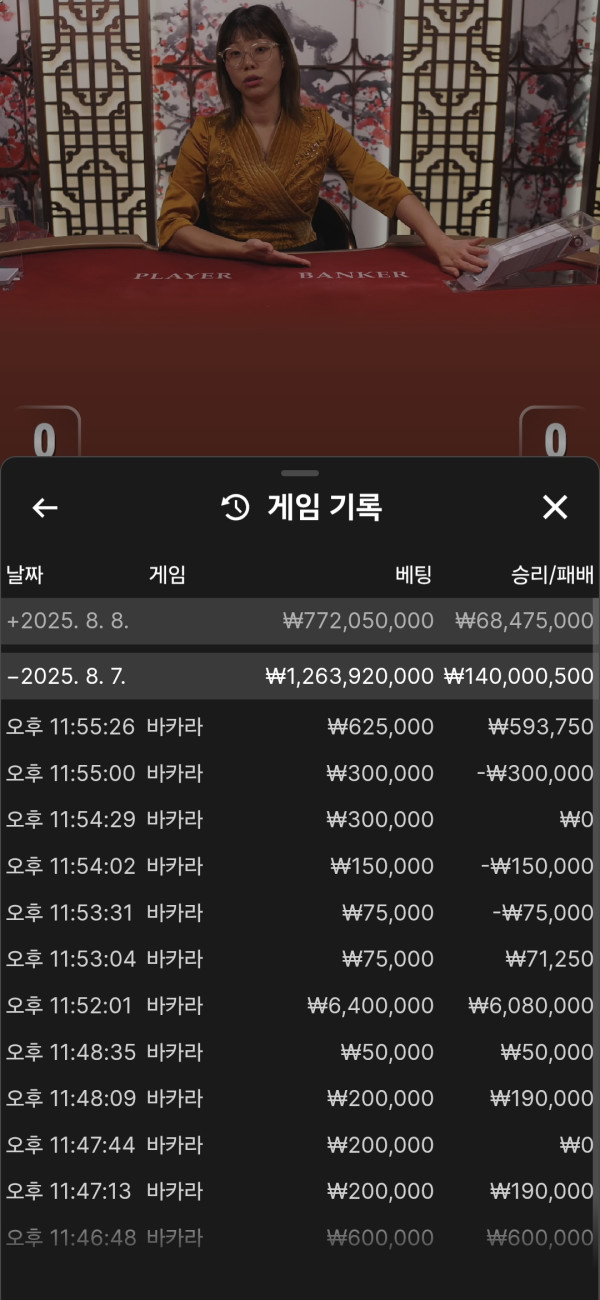This screenshot has height=1300, width=600.
Task: Tap the back arrow icon
Action: tap(45, 508)
